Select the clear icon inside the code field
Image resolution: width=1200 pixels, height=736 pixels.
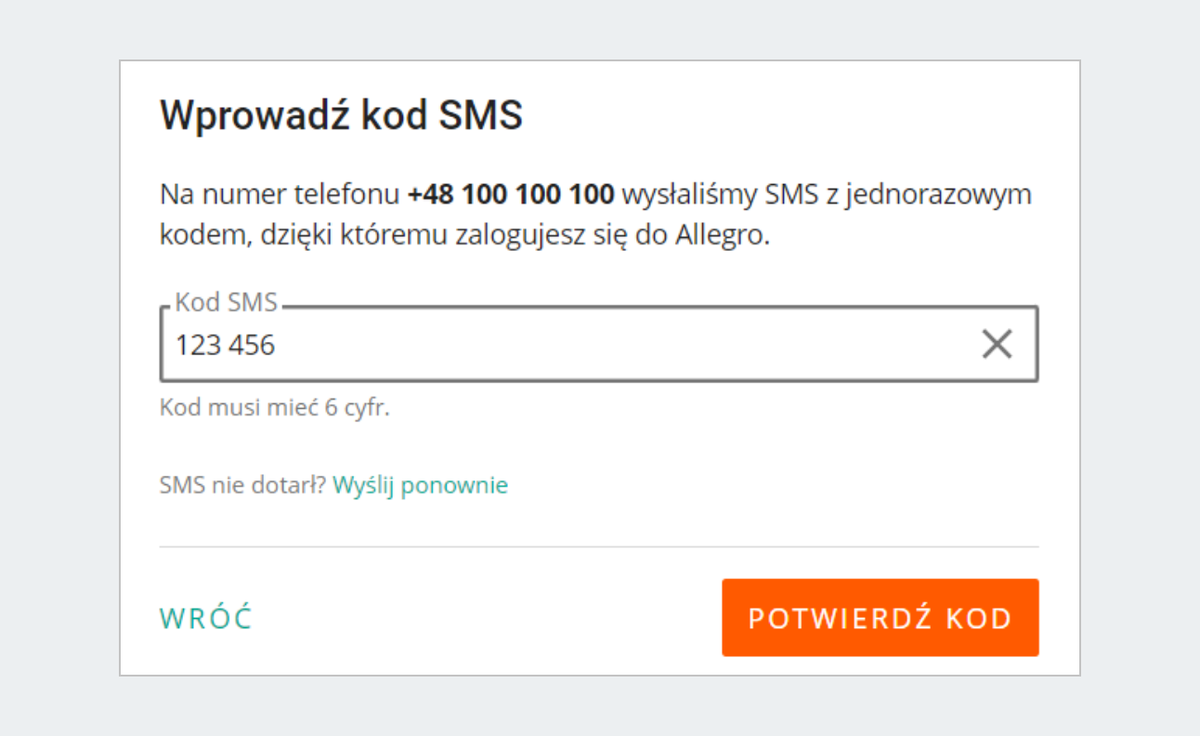[996, 344]
